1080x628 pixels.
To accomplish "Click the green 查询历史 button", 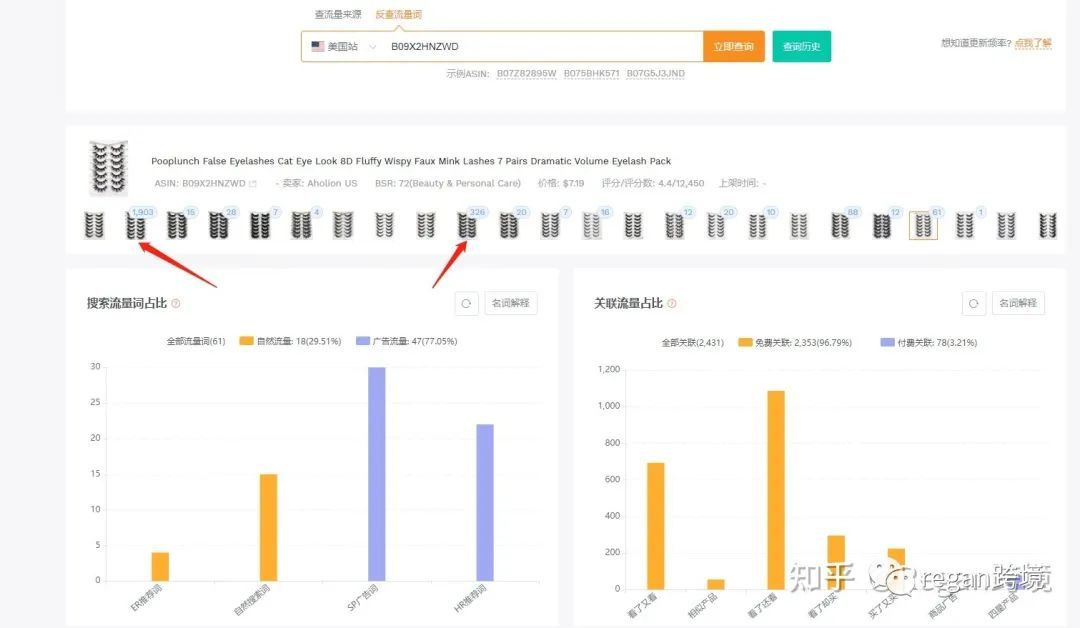I will 802,46.
